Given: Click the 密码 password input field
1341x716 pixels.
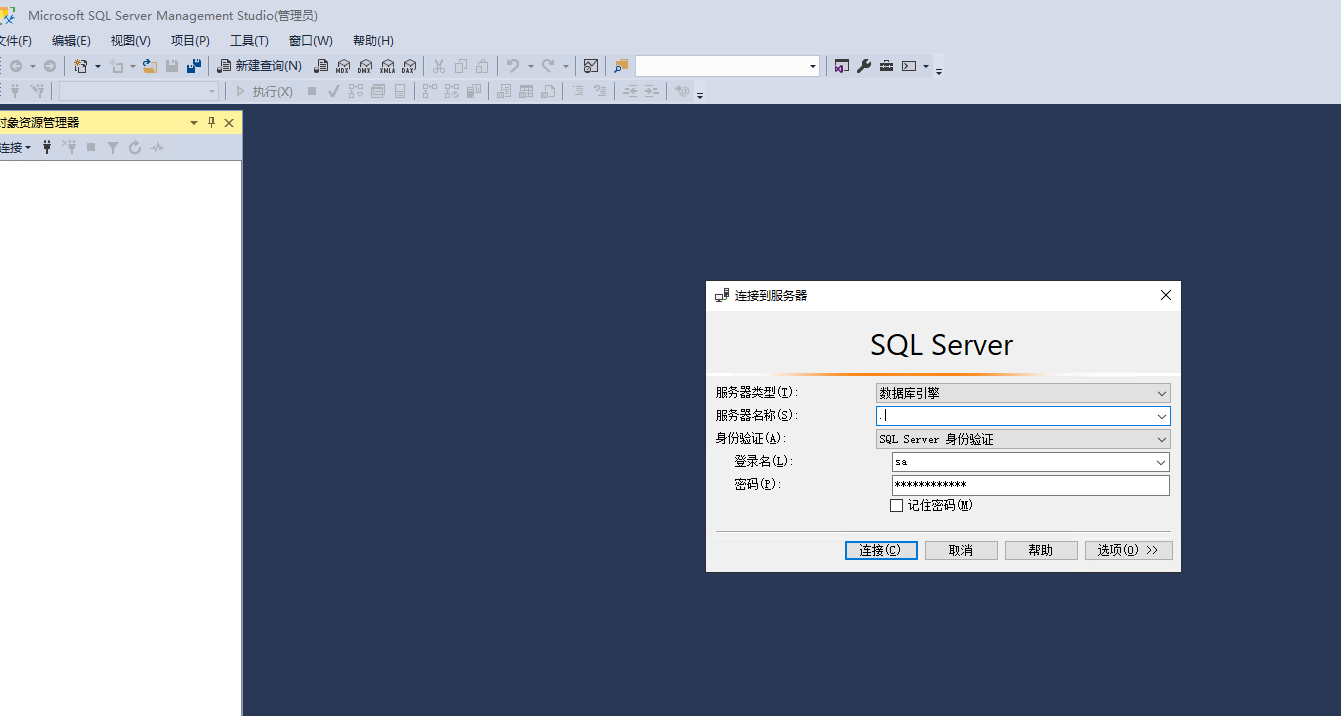Looking at the screenshot, I should click(1030, 485).
